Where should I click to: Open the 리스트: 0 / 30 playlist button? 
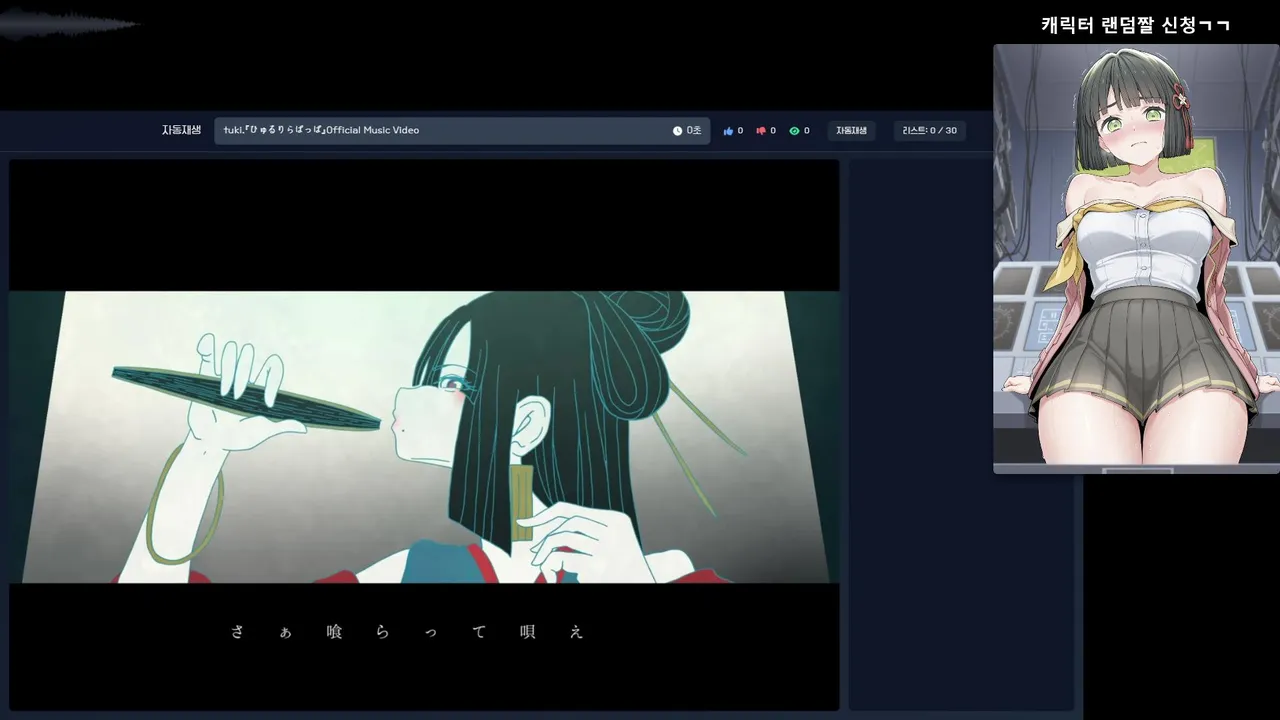pos(929,131)
